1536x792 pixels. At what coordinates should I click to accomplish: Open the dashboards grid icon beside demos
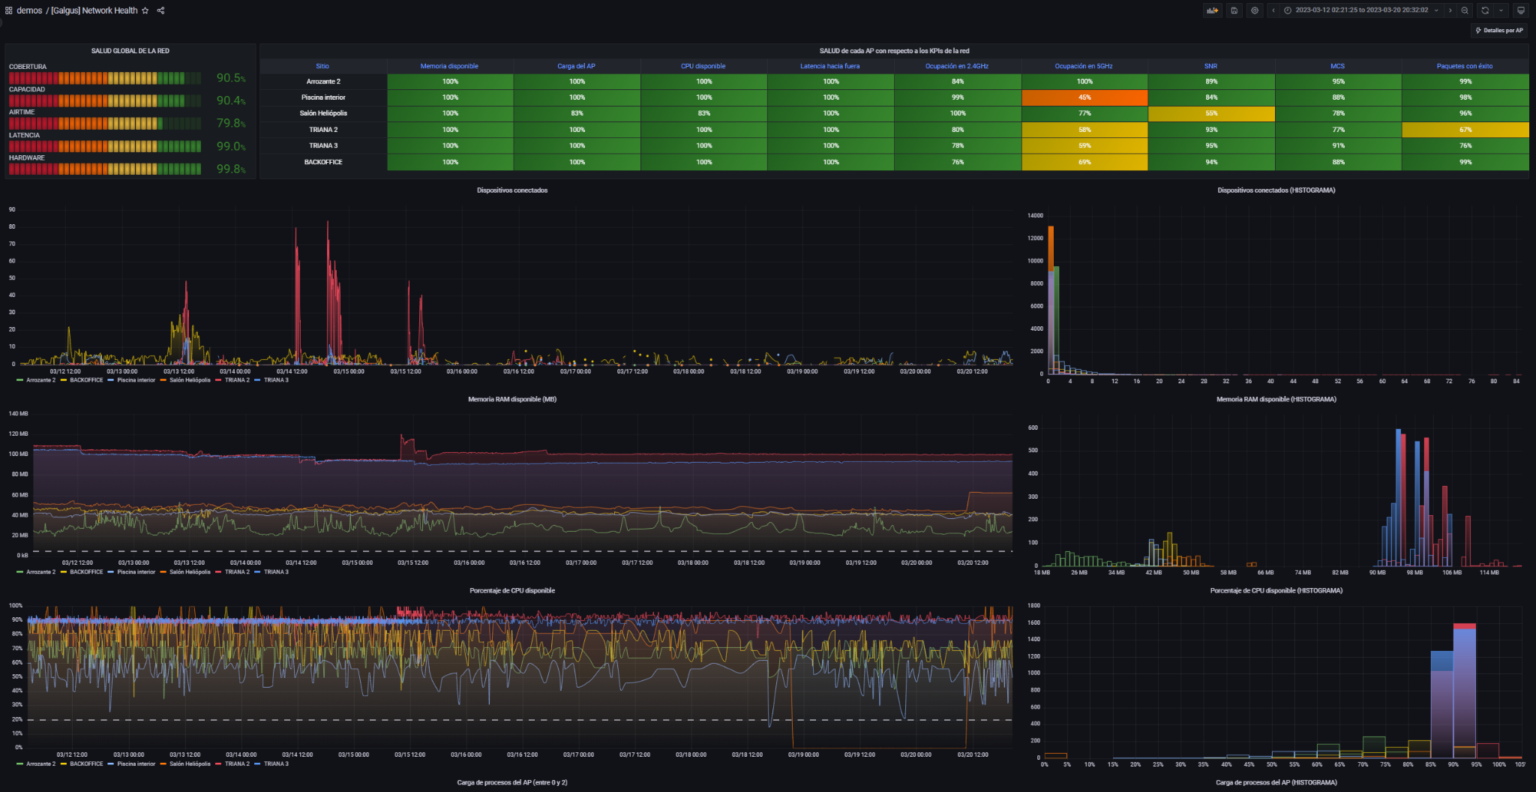(x=8, y=10)
